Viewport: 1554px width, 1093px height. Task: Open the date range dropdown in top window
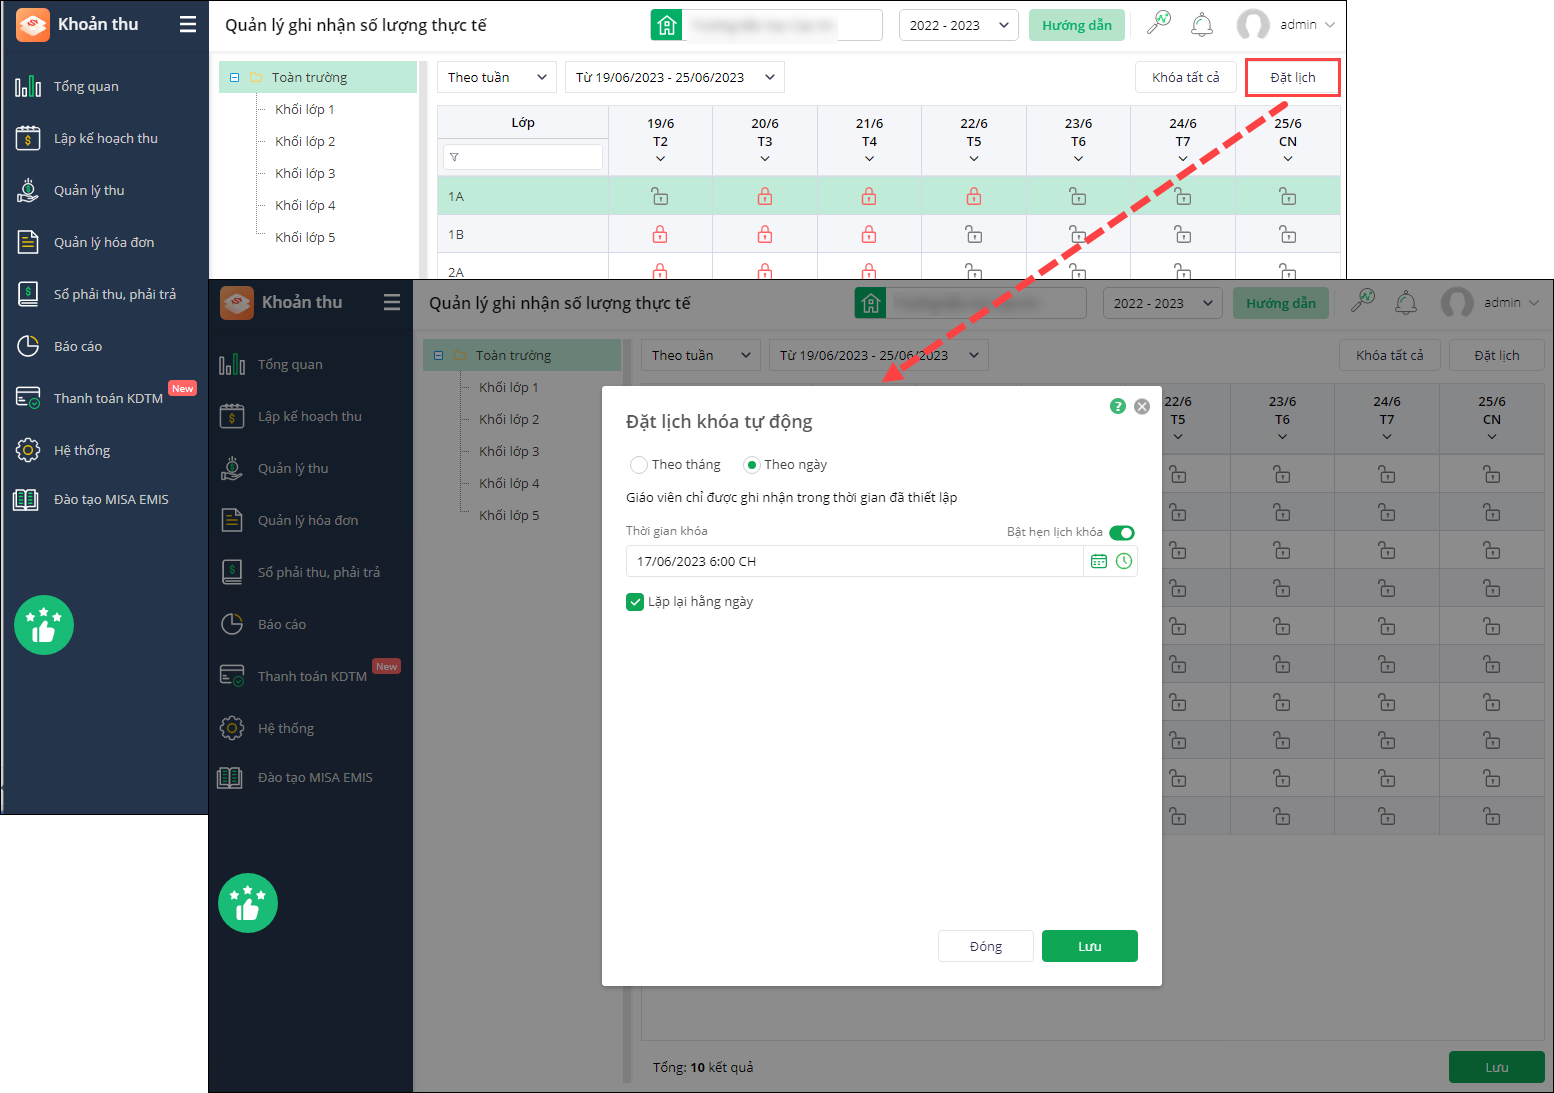click(x=675, y=77)
